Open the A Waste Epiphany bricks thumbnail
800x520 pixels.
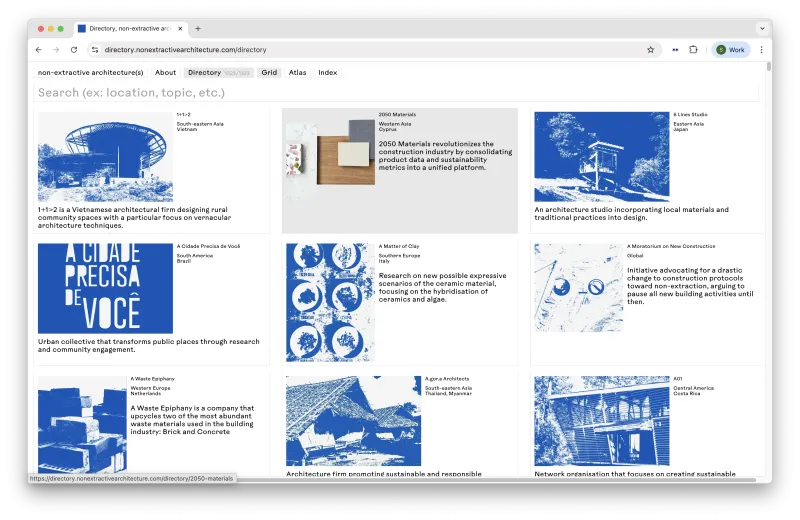click(x=82, y=425)
